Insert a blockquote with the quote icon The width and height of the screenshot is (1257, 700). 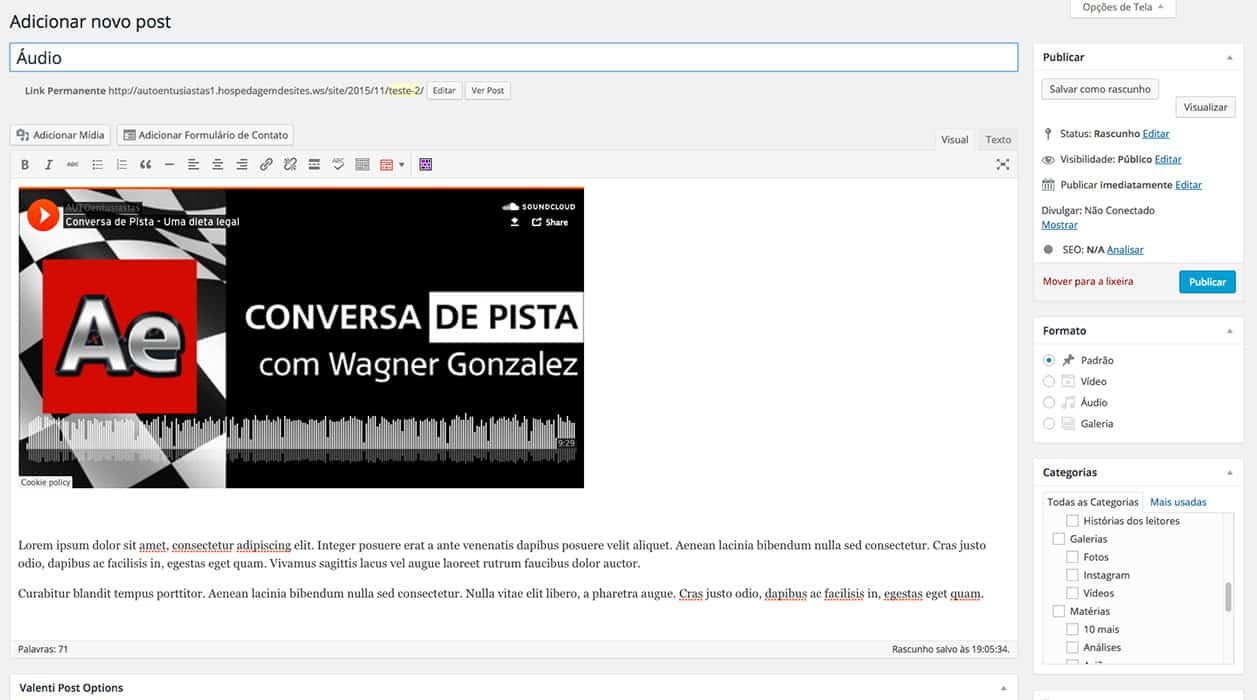coord(145,165)
